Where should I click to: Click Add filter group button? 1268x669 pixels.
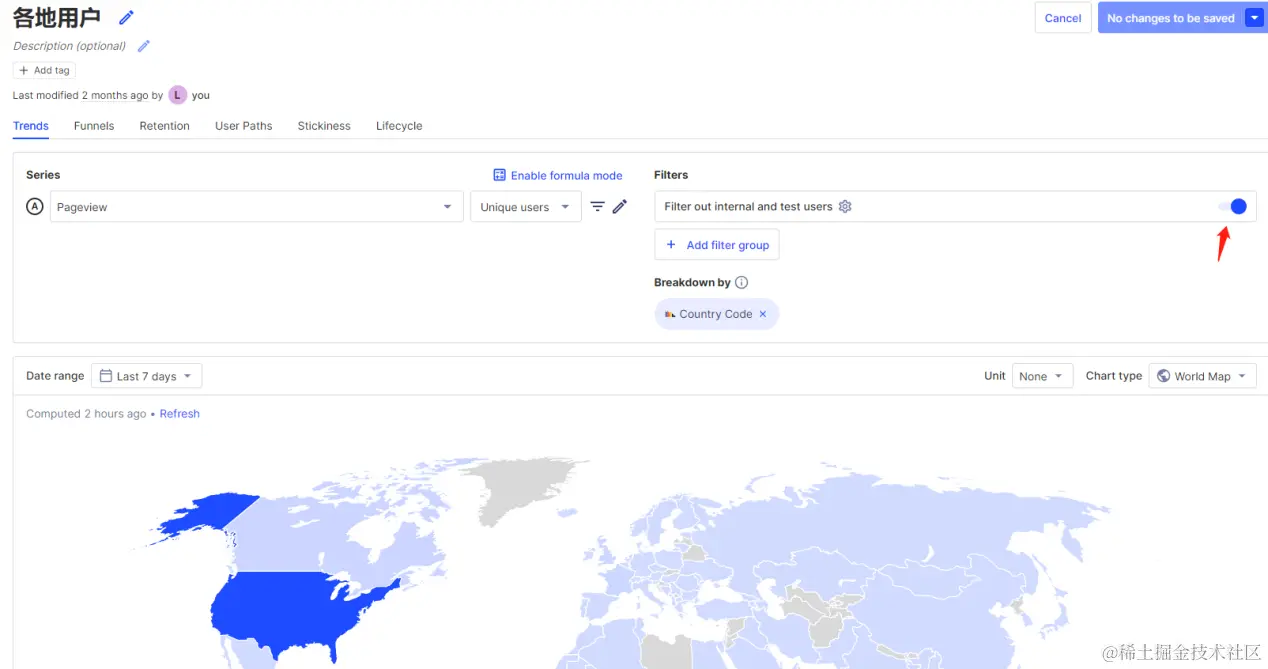pyautogui.click(x=717, y=245)
